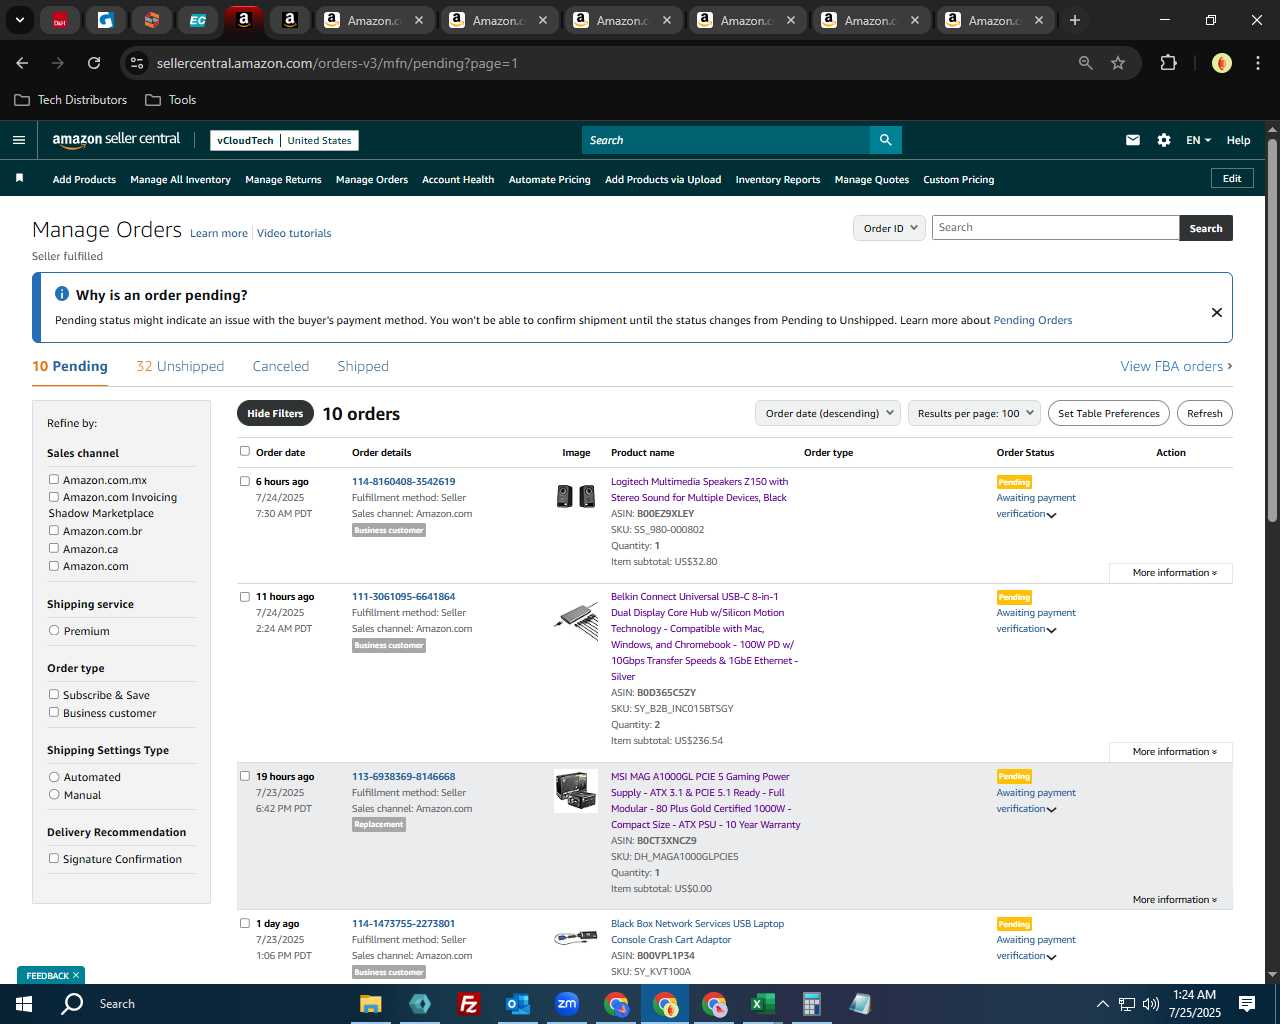
Task: Click the Order ID search input field
Action: coord(1055,228)
